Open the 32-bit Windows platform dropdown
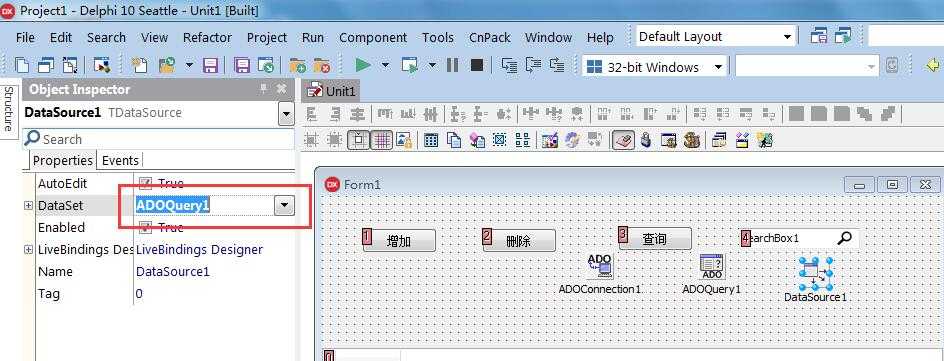 (718, 67)
